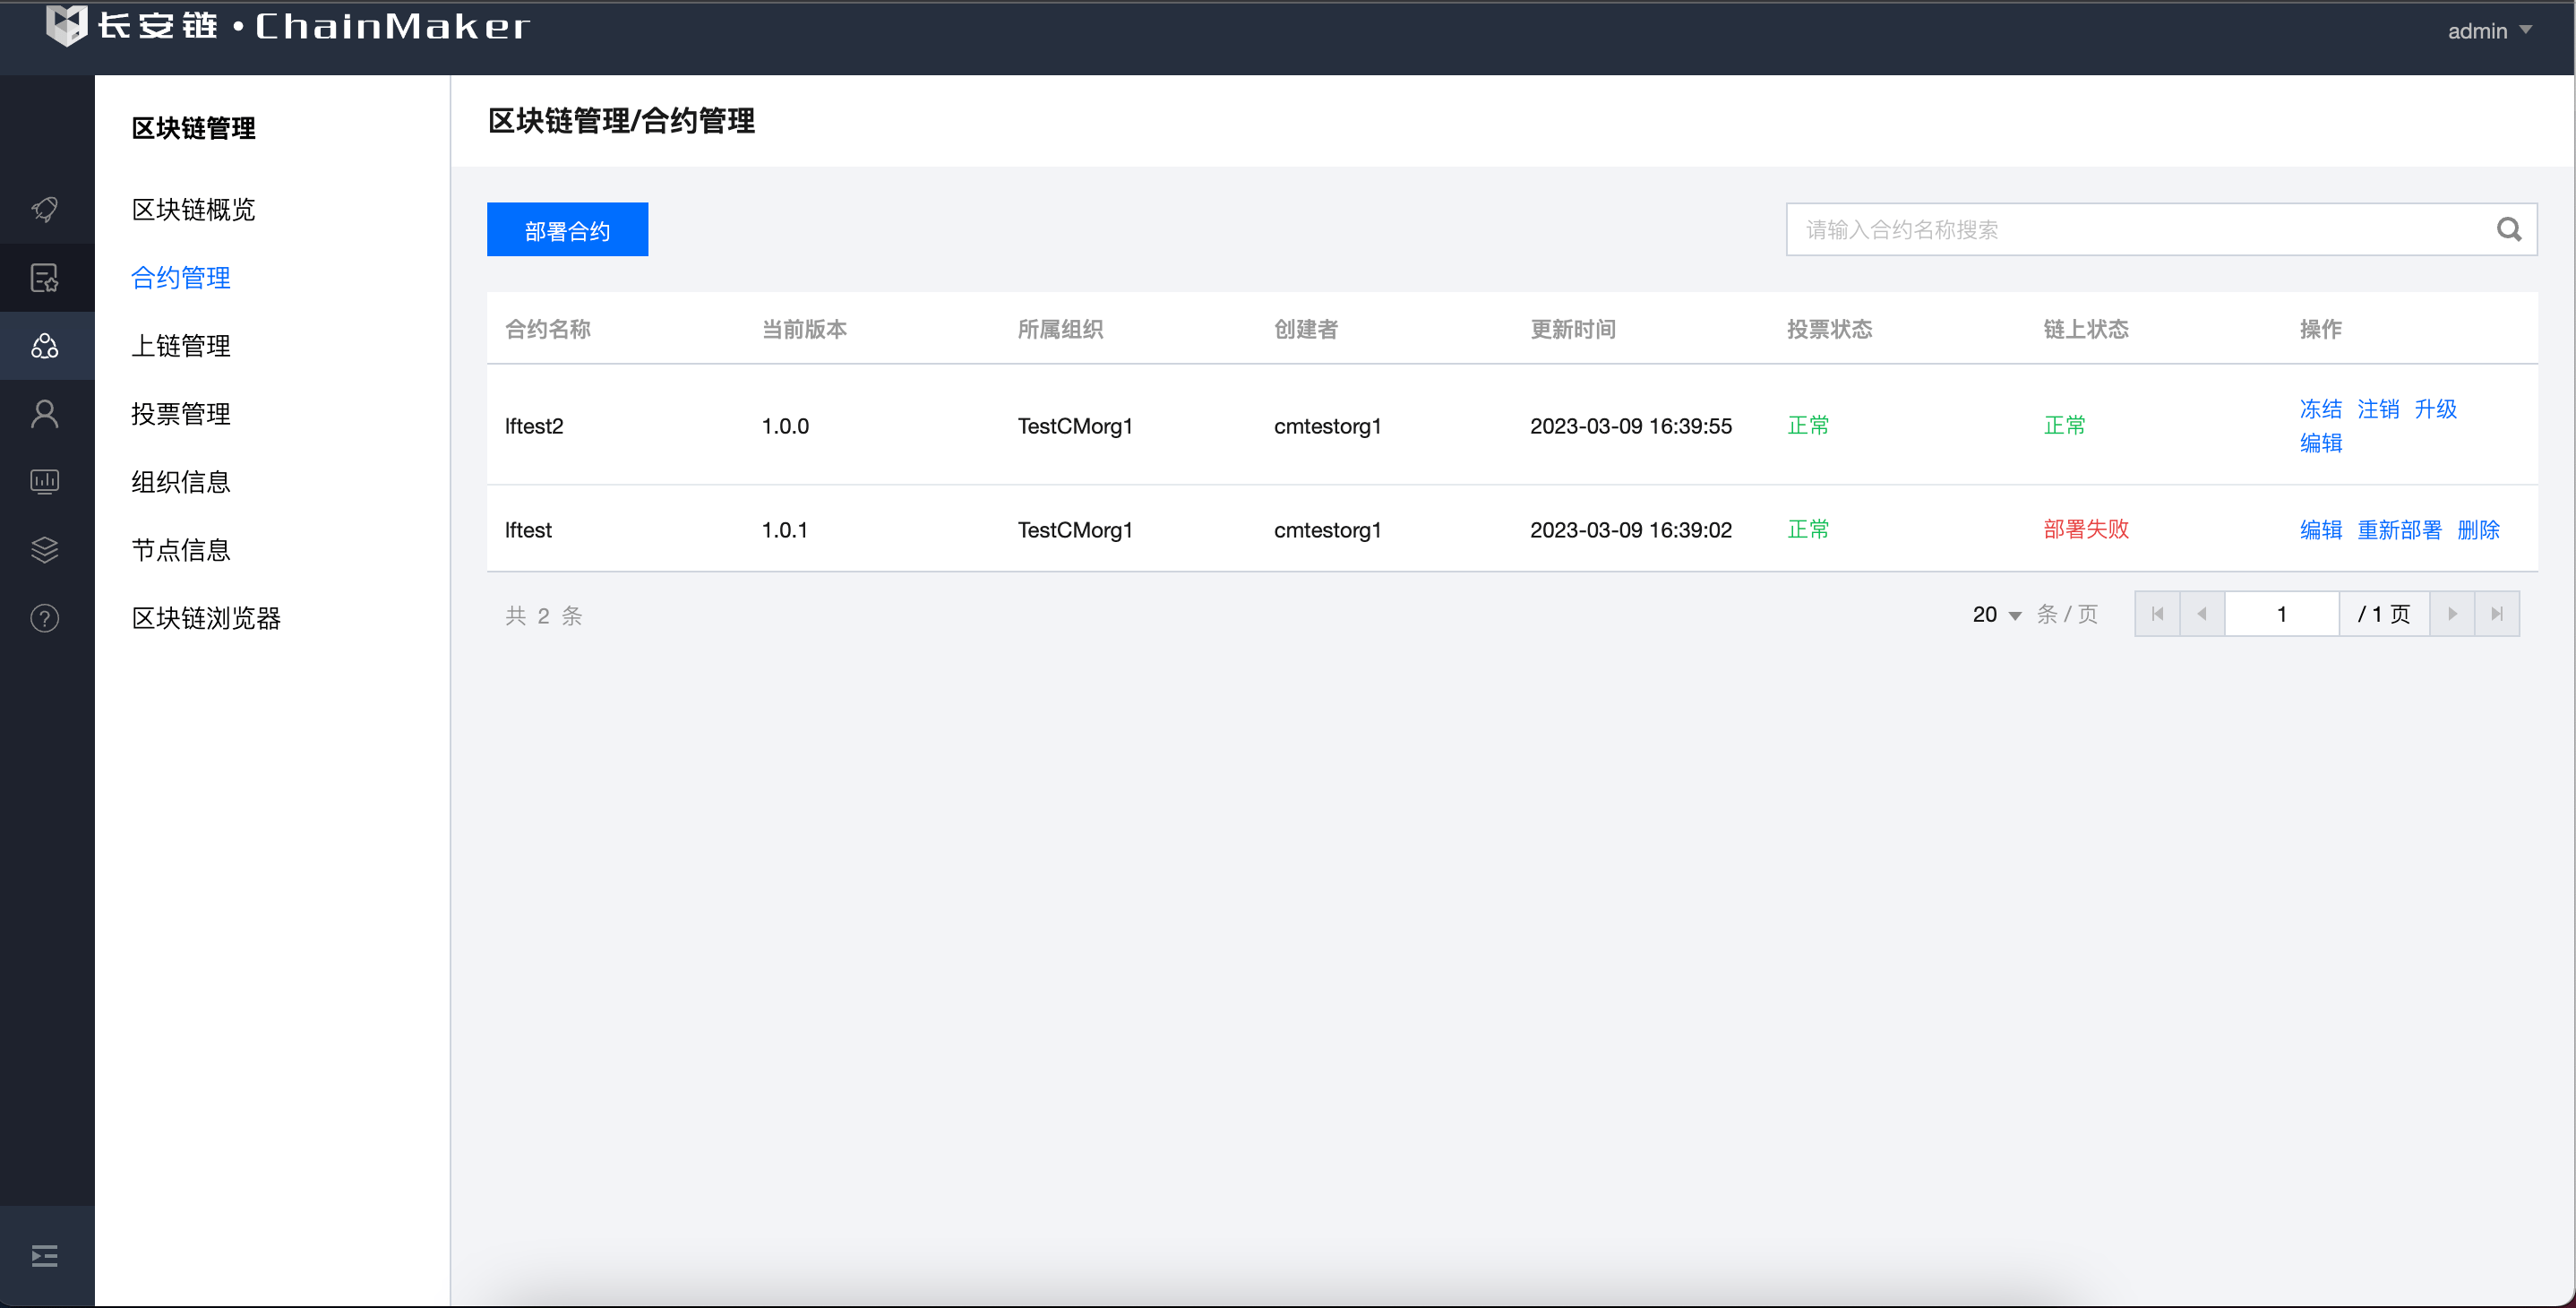Screen dimensions: 2576x1308
Task: Click the monitor chart icon in the sidebar
Action: 45,482
